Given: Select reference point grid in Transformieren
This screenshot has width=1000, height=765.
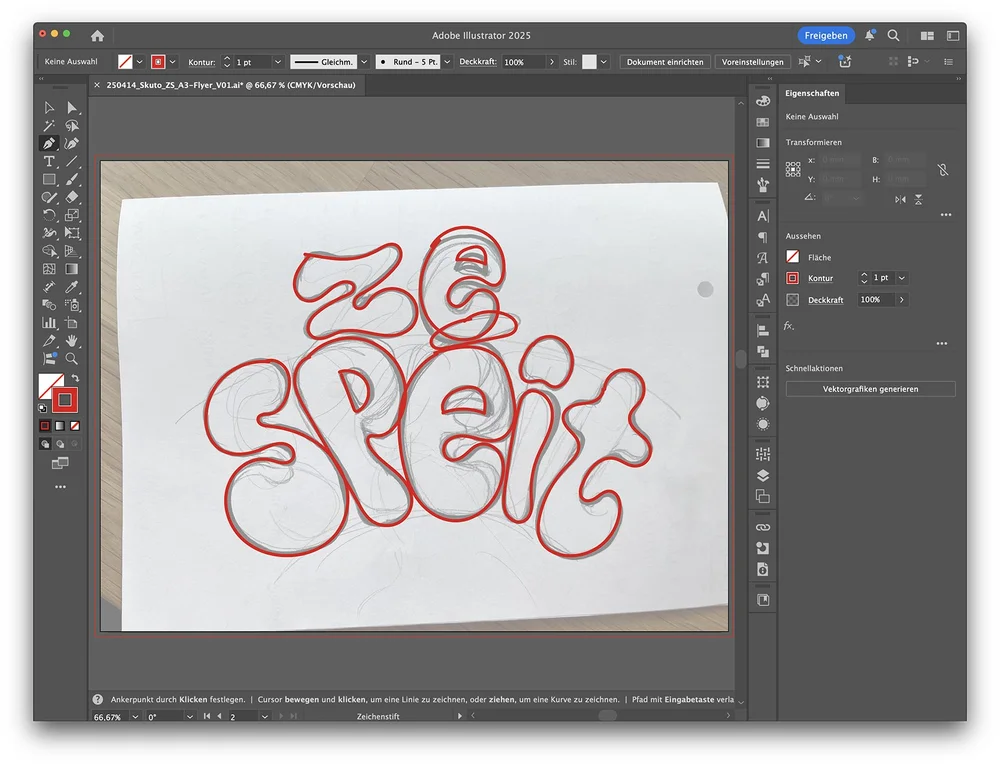Looking at the screenshot, I should 793,169.
